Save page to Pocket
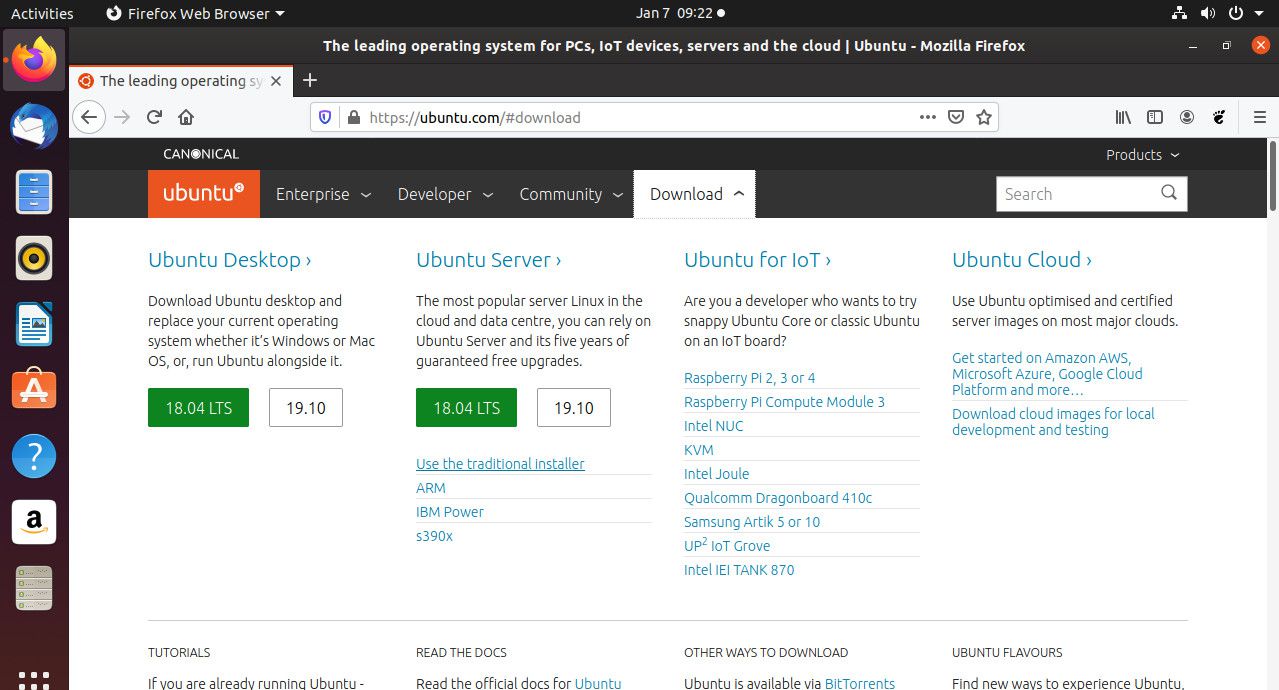Image resolution: width=1279 pixels, height=690 pixels. click(x=956, y=117)
